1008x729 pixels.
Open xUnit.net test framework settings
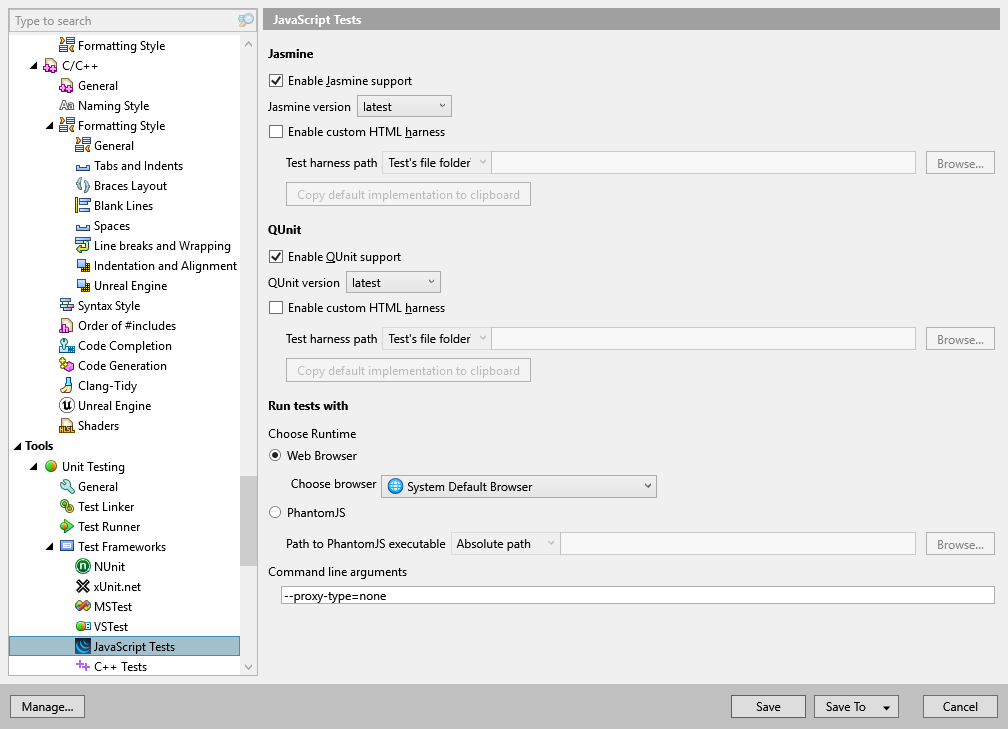pyautogui.click(x=81, y=586)
